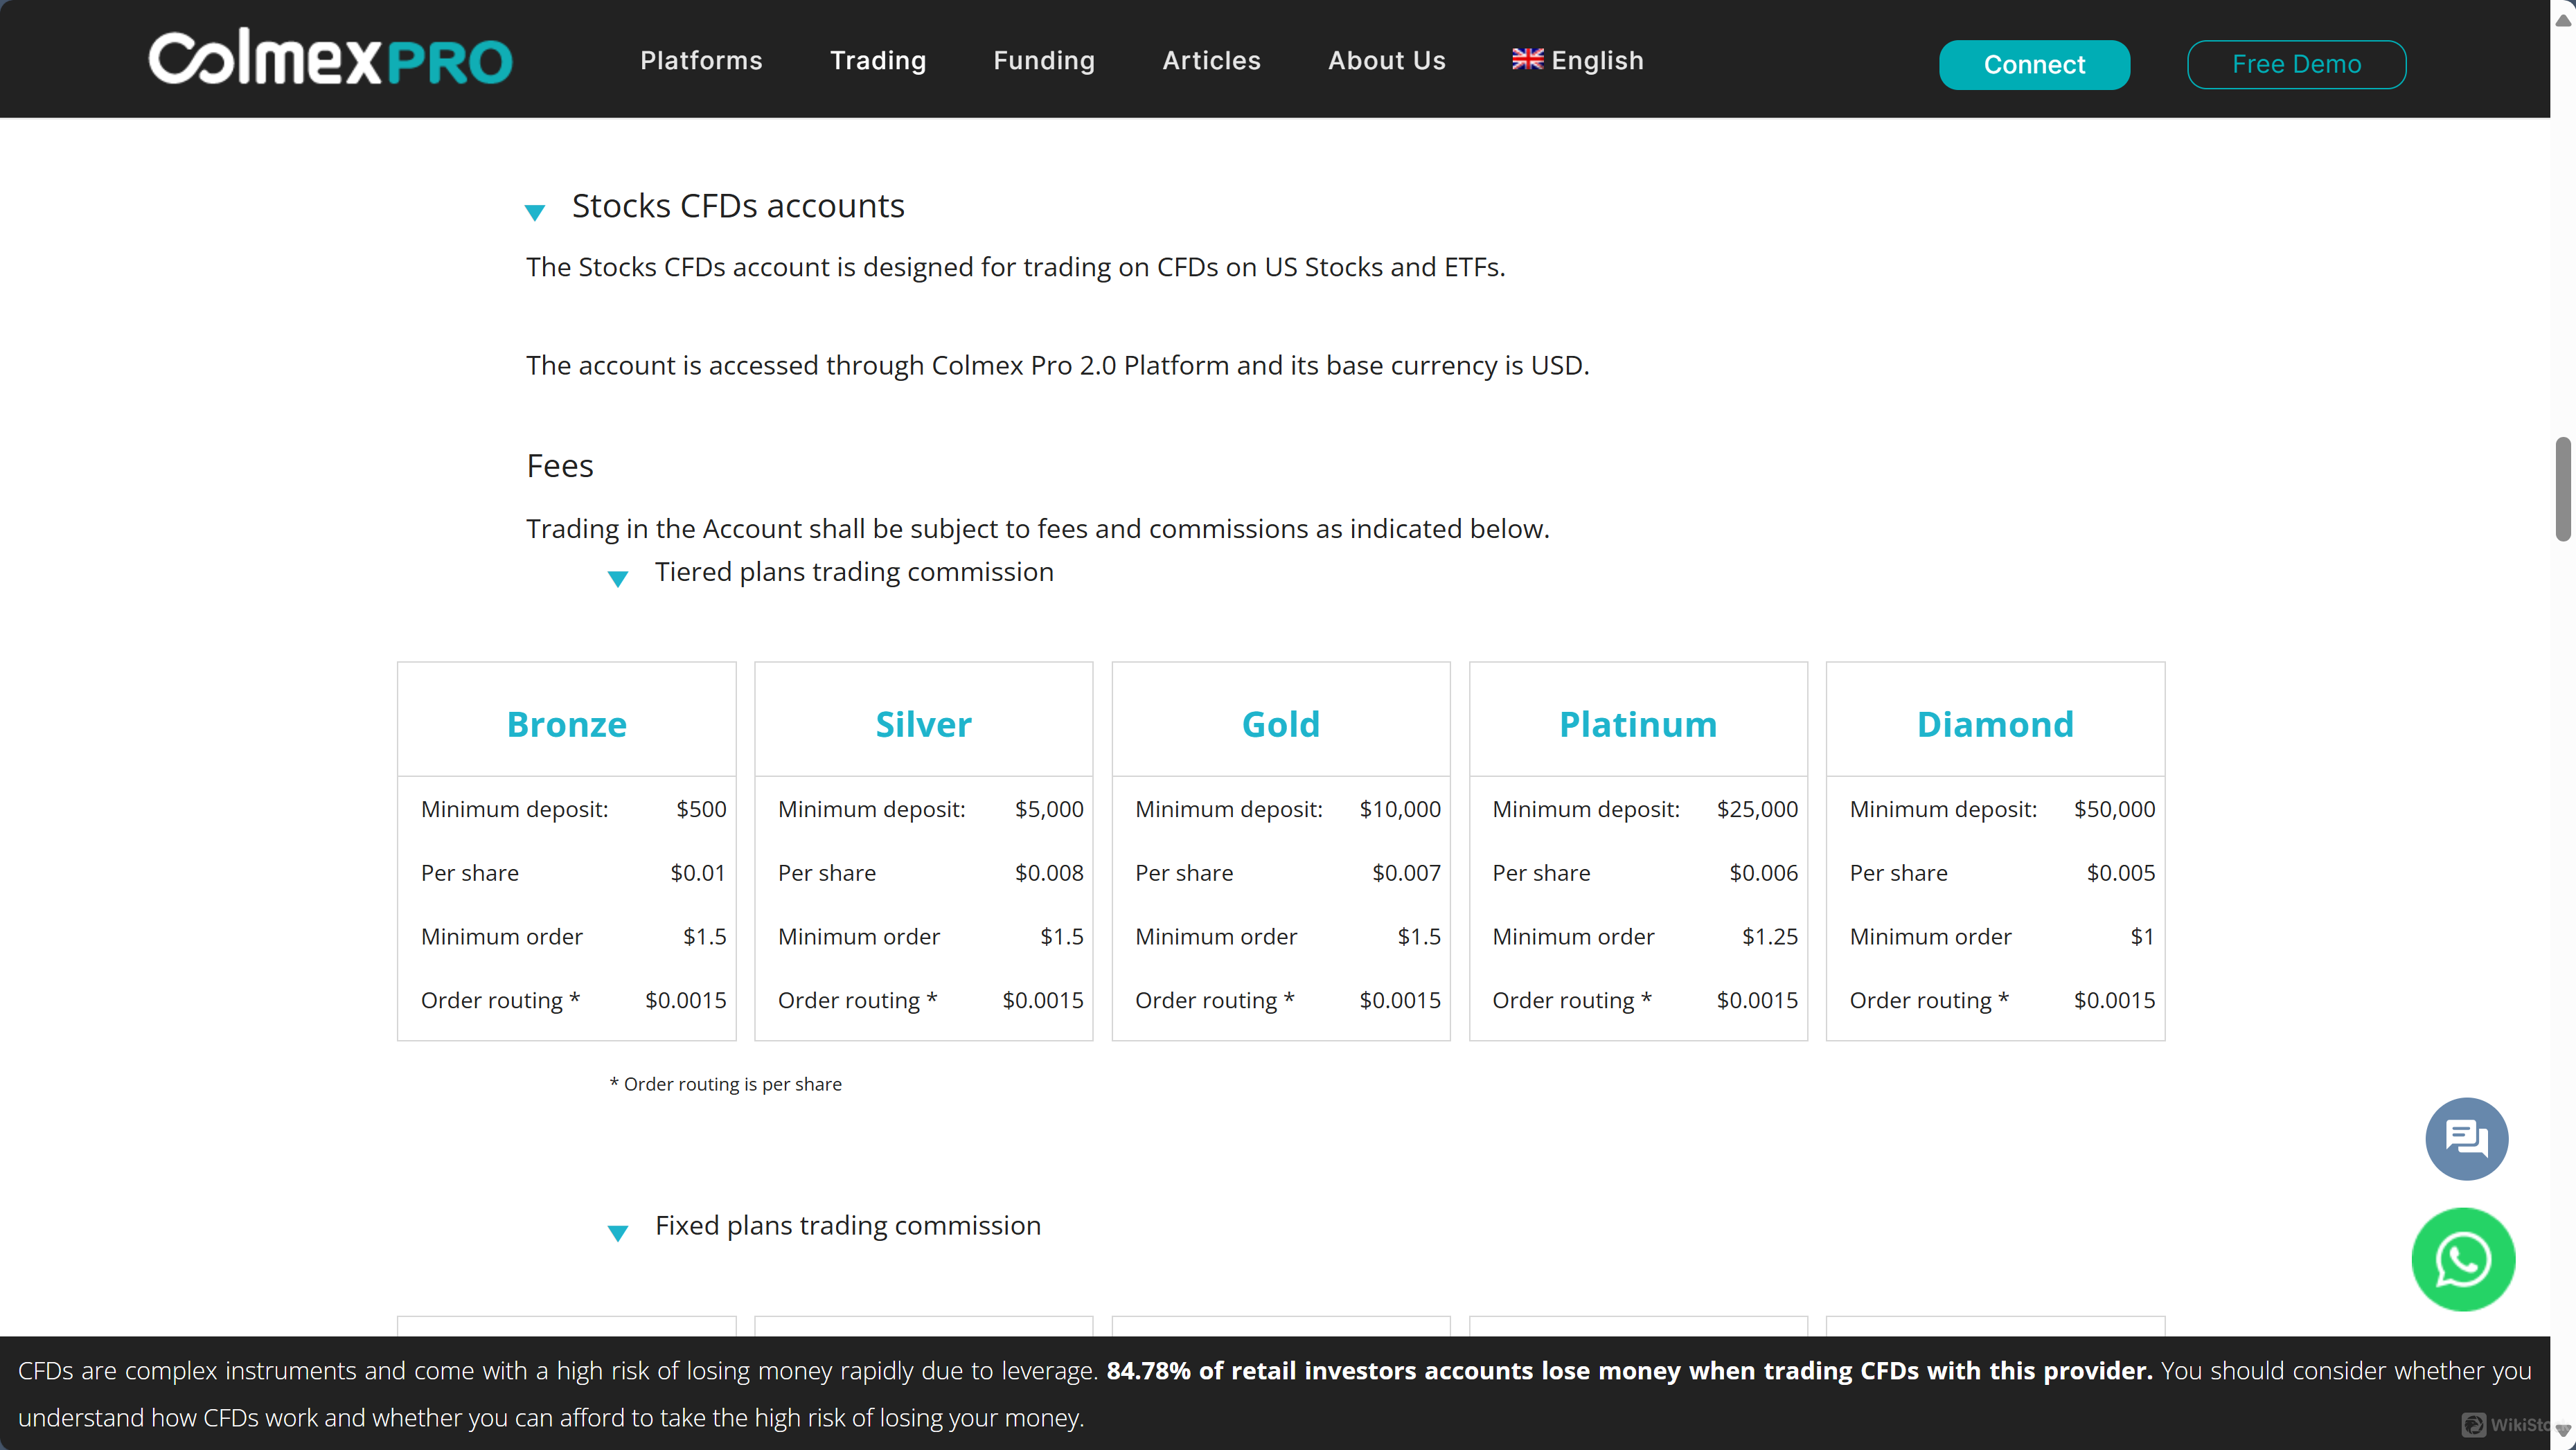Open the Platforms menu
Viewport: 2576px width, 1450px height.
(x=701, y=59)
